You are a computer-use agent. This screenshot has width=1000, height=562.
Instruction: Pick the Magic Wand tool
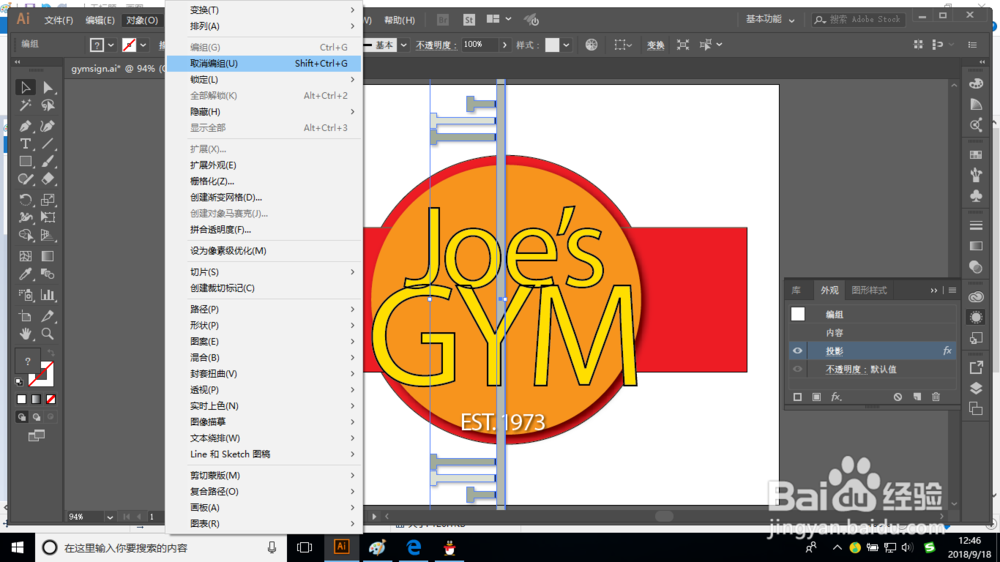pyautogui.click(x=26, y=105)
